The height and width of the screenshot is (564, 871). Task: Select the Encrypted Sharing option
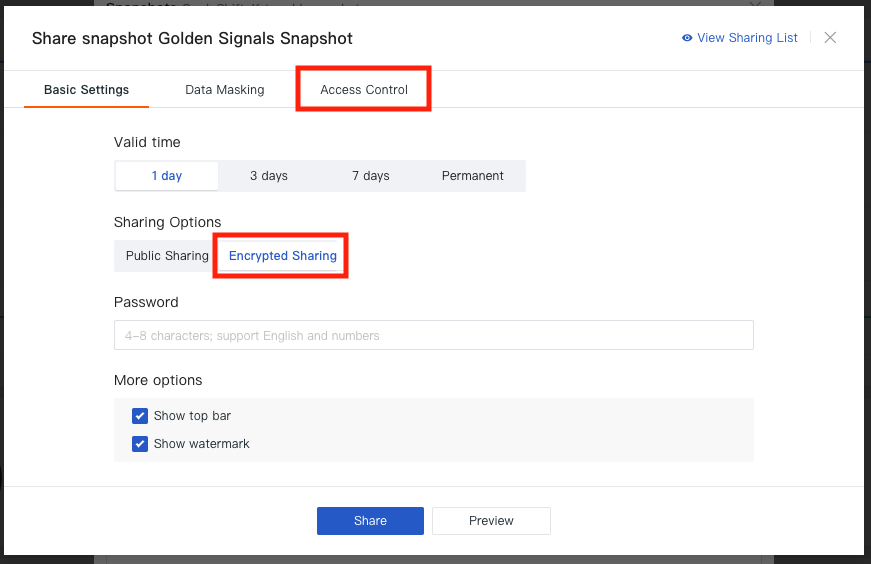283,256
